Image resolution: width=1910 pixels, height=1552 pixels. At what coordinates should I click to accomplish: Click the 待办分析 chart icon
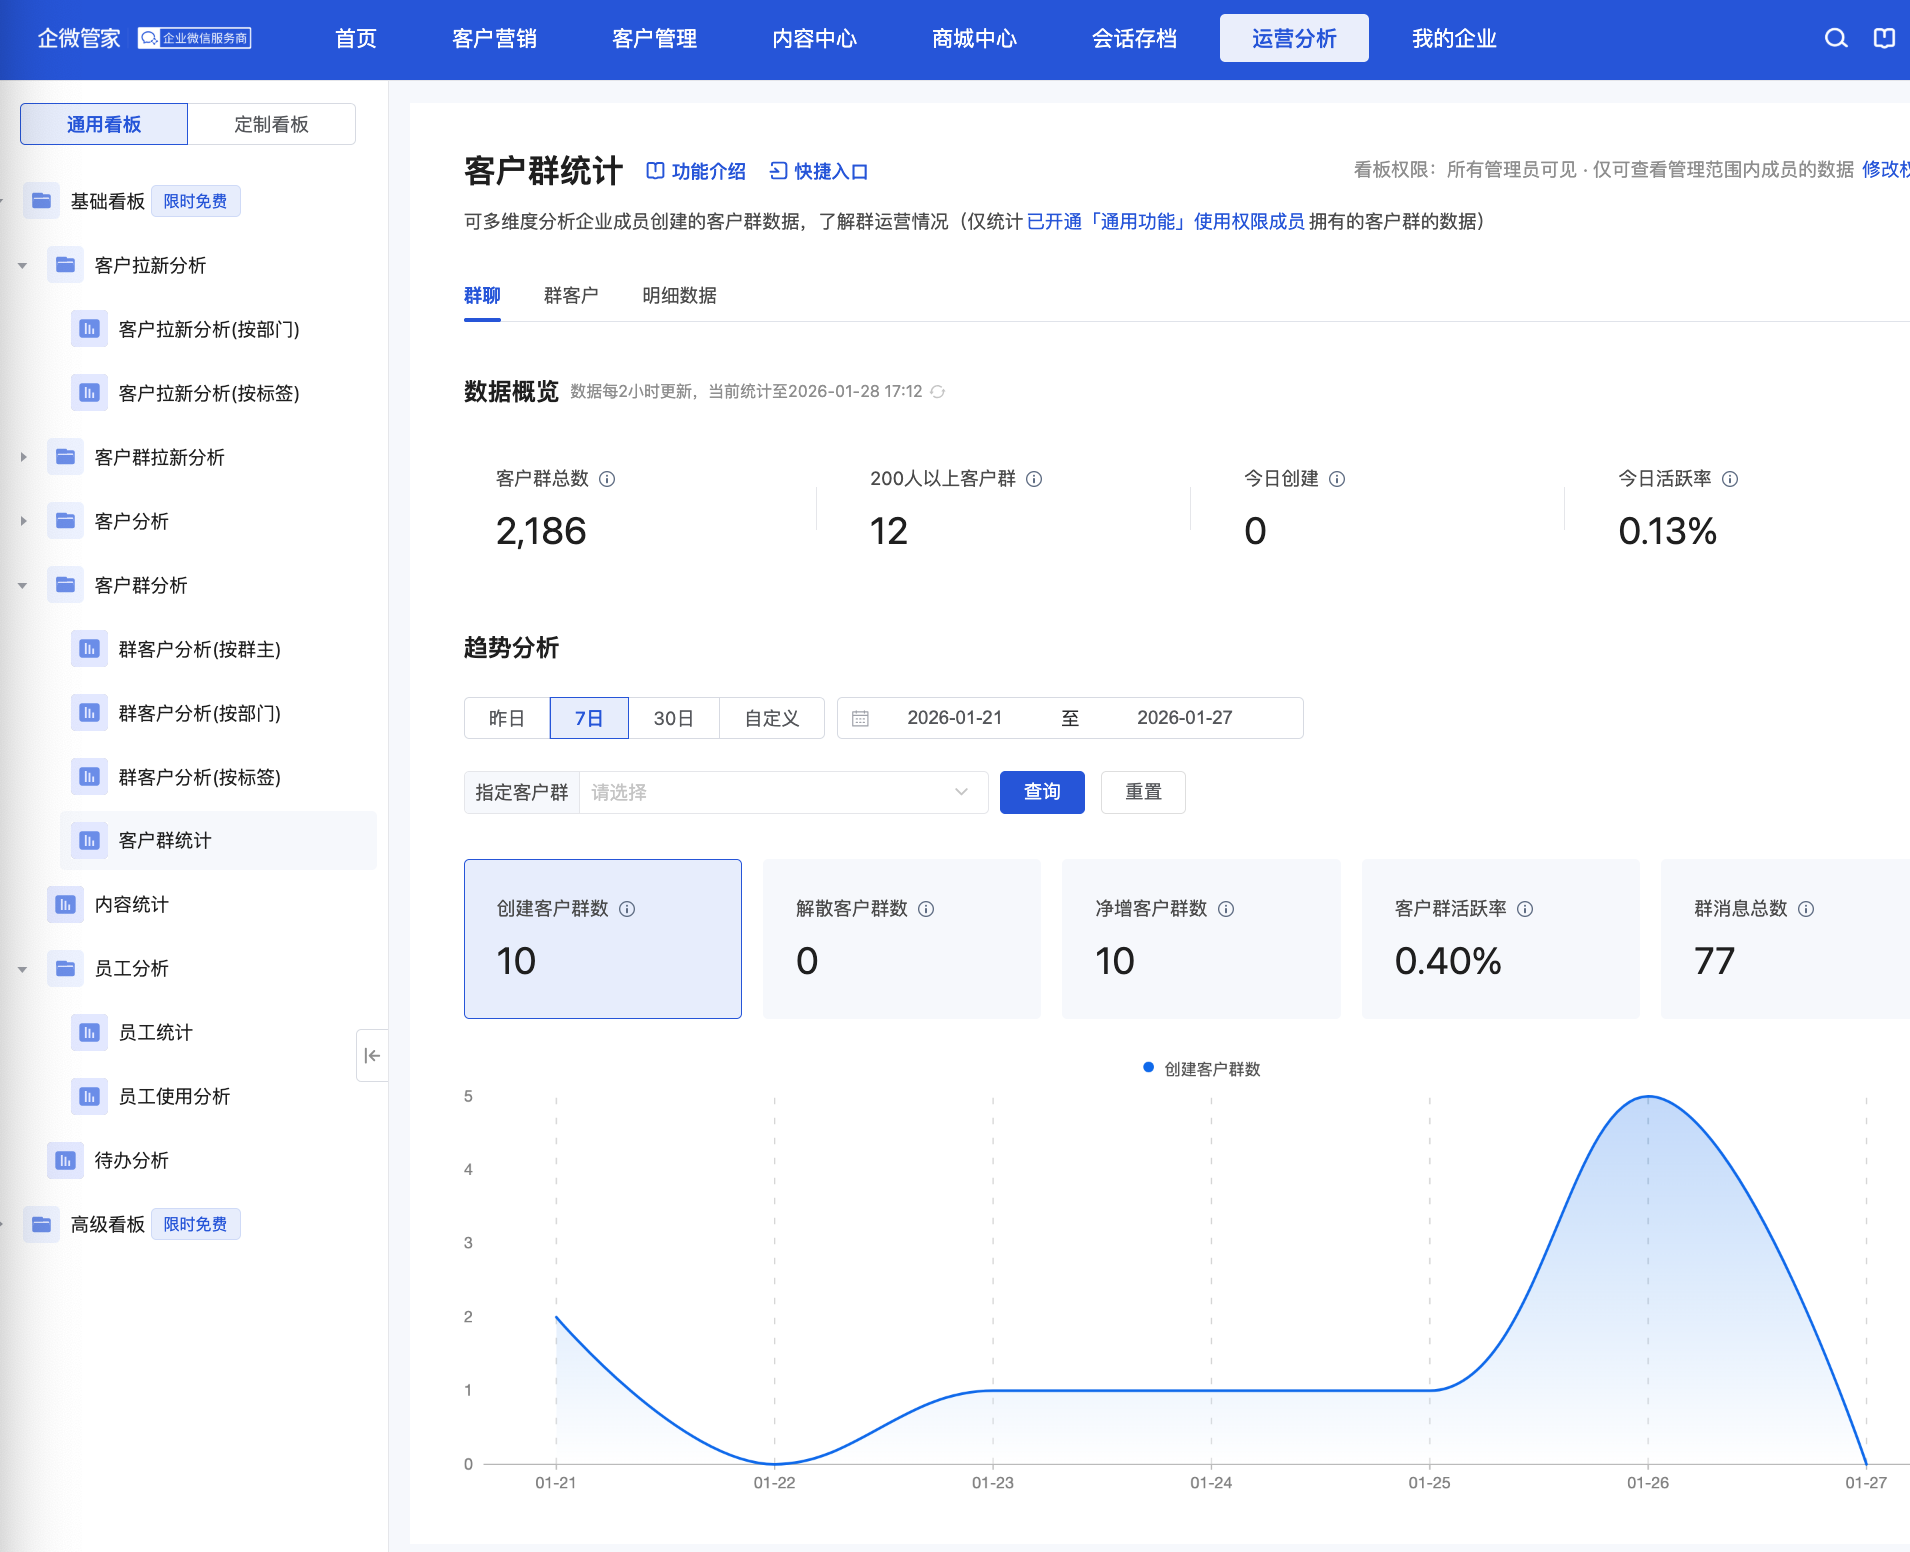pos(65,1161)
